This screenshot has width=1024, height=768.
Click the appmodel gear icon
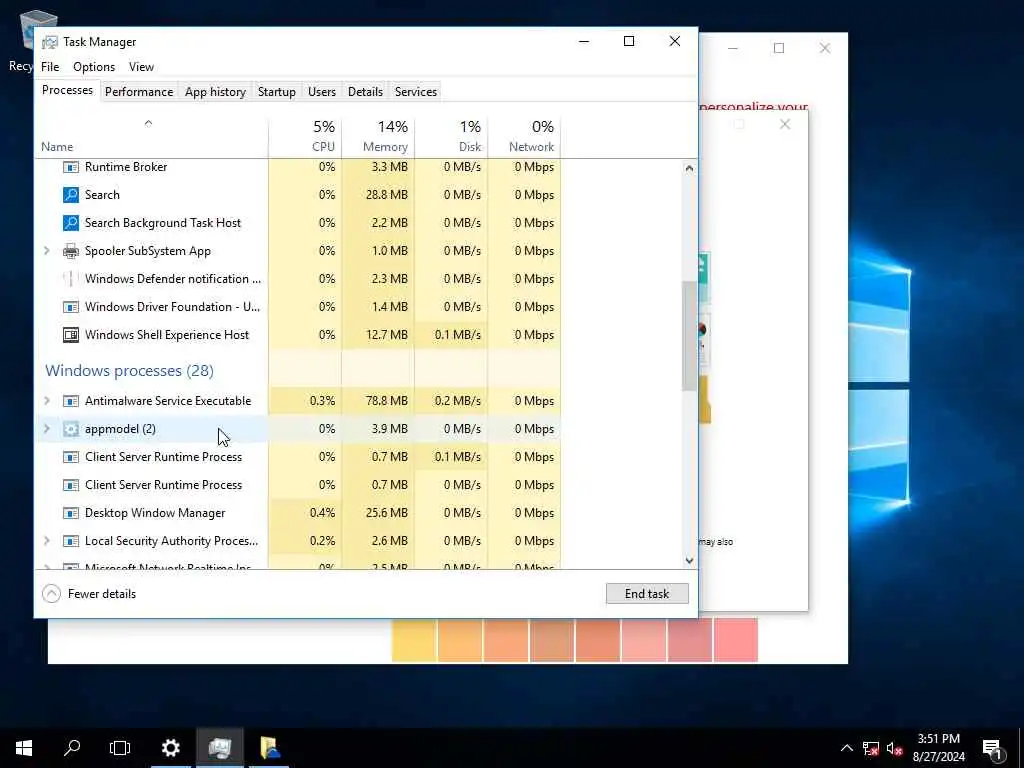71,429
